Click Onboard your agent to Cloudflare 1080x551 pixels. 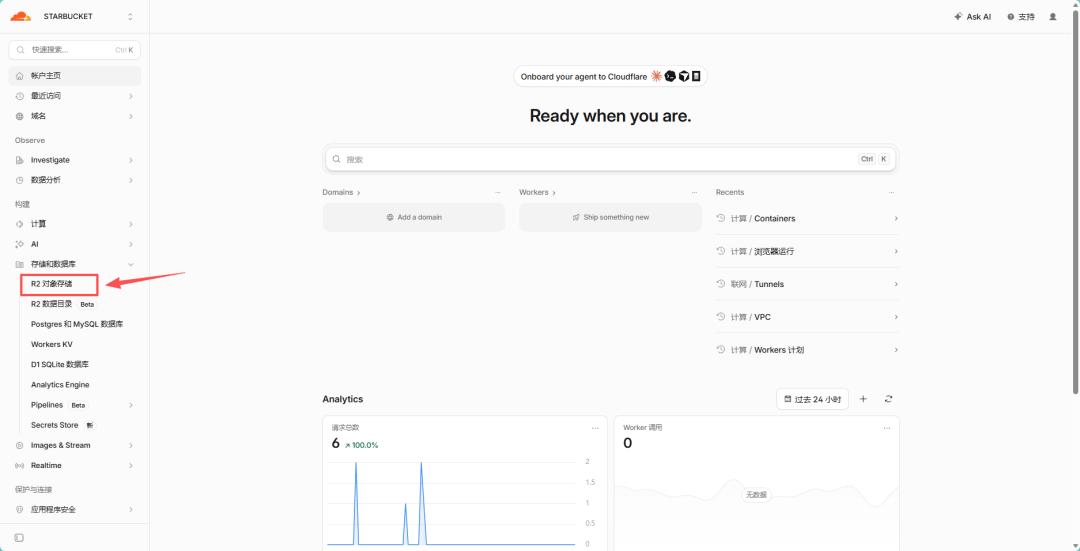click(x=610, y=76)
